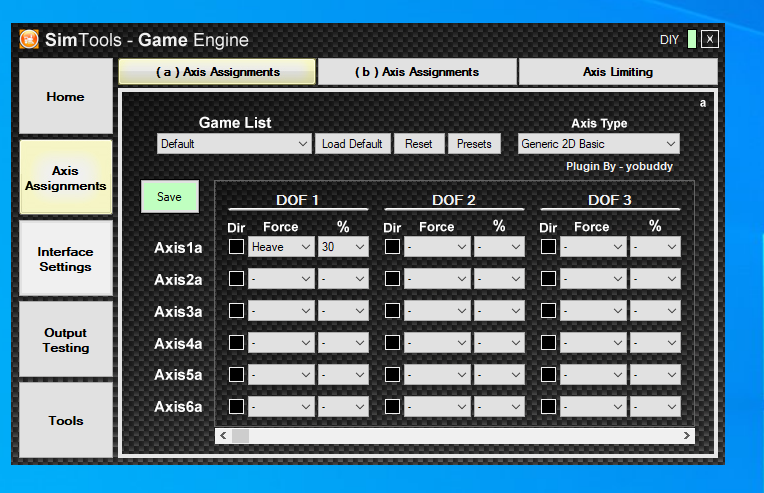The height and width of the screenshot is (493, 764).
Task: Toggle Axis5a DOF 1 Dir checkbox
Action: pyautogui.click(x=236, y=374)
